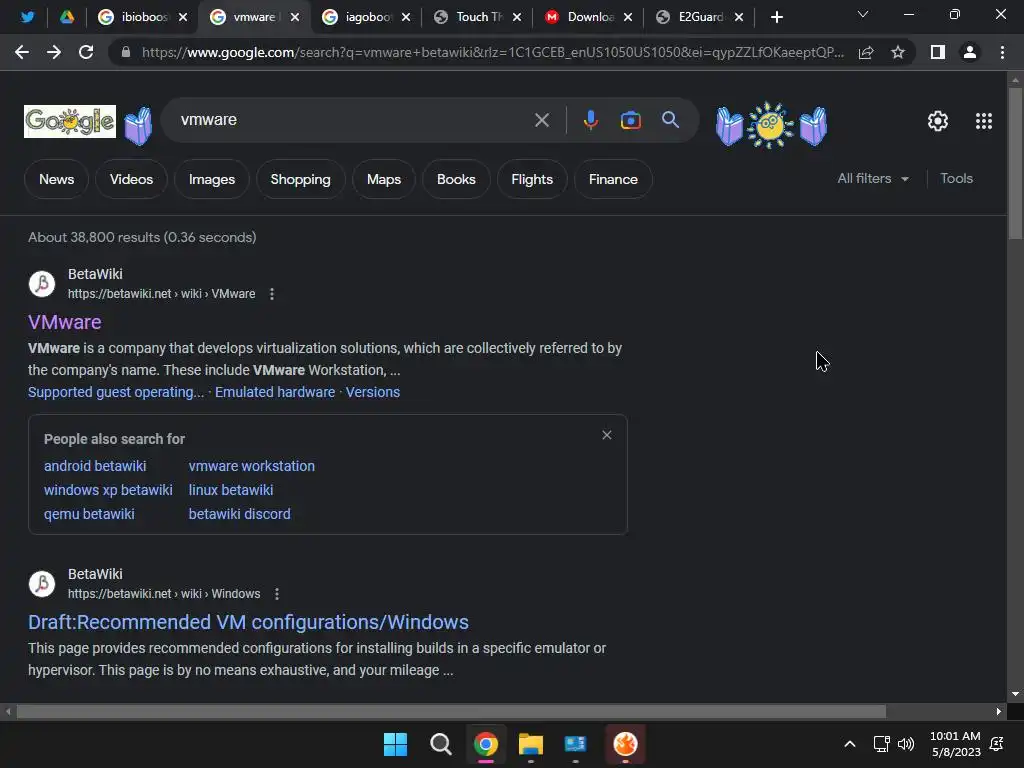Image resolution: width=1024 pixels, height=768 pixels.
Task: Reload the current page
Action: pyautogui.click(x=86, y=52)
